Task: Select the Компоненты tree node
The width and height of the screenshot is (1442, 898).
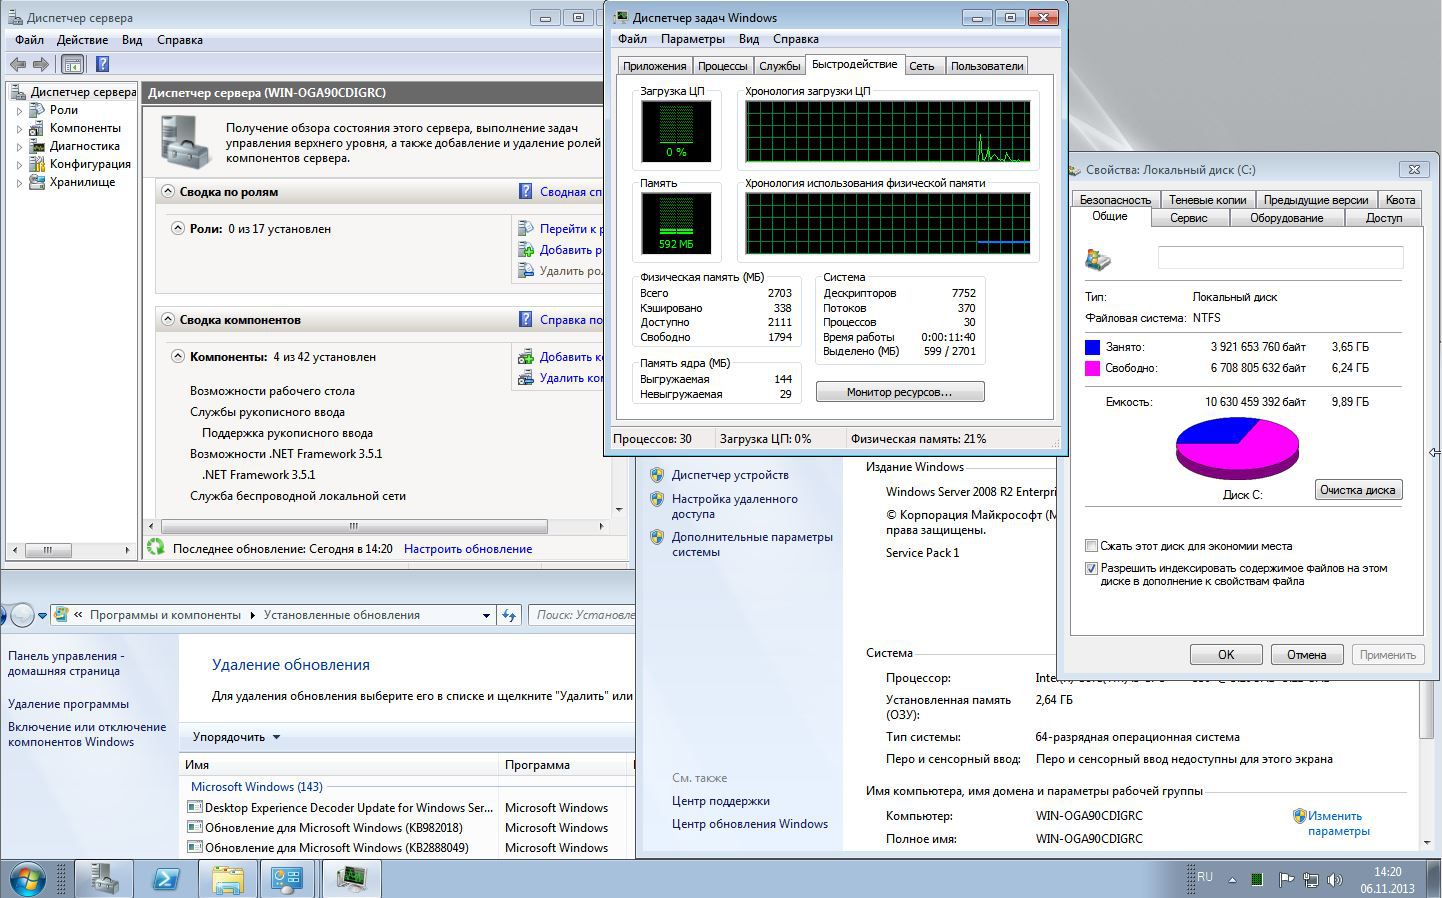Action: pos(85,128)
